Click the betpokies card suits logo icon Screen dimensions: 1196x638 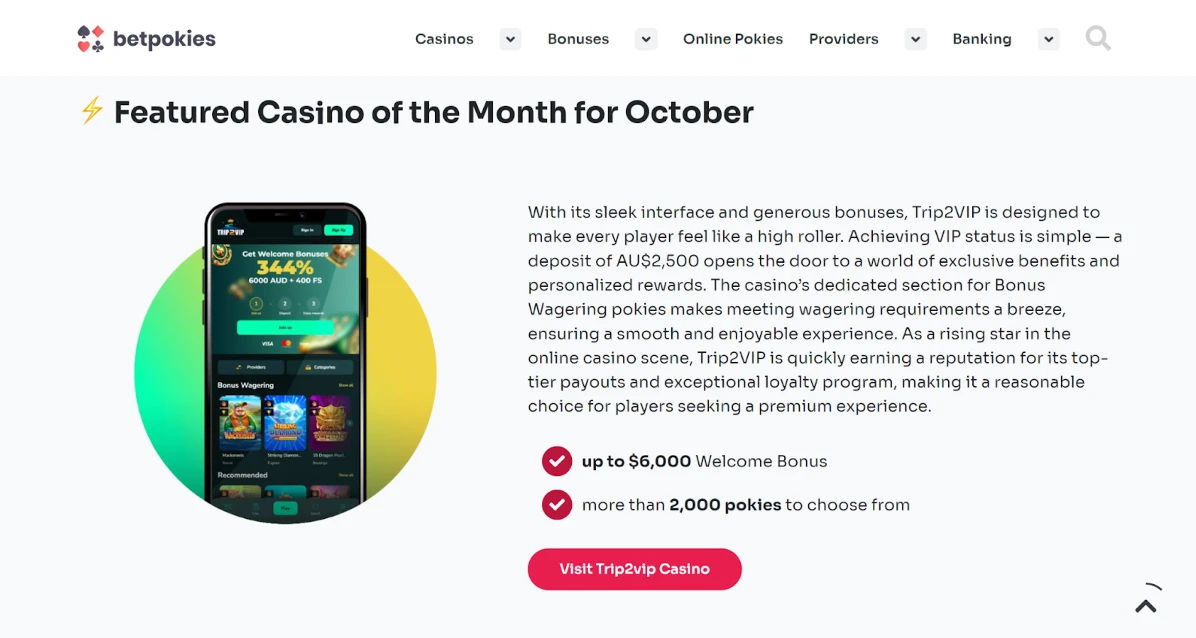click(90, 38)
